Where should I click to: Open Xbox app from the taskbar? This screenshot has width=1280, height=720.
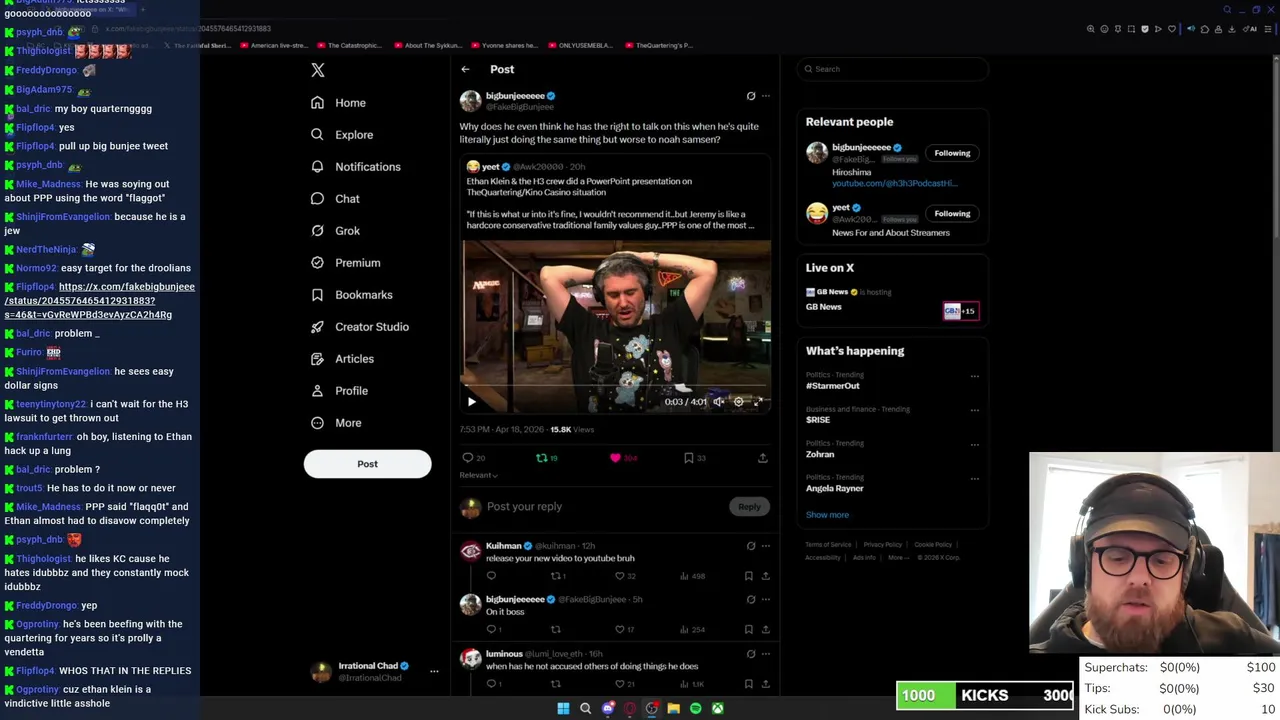(x=718, y=708)
